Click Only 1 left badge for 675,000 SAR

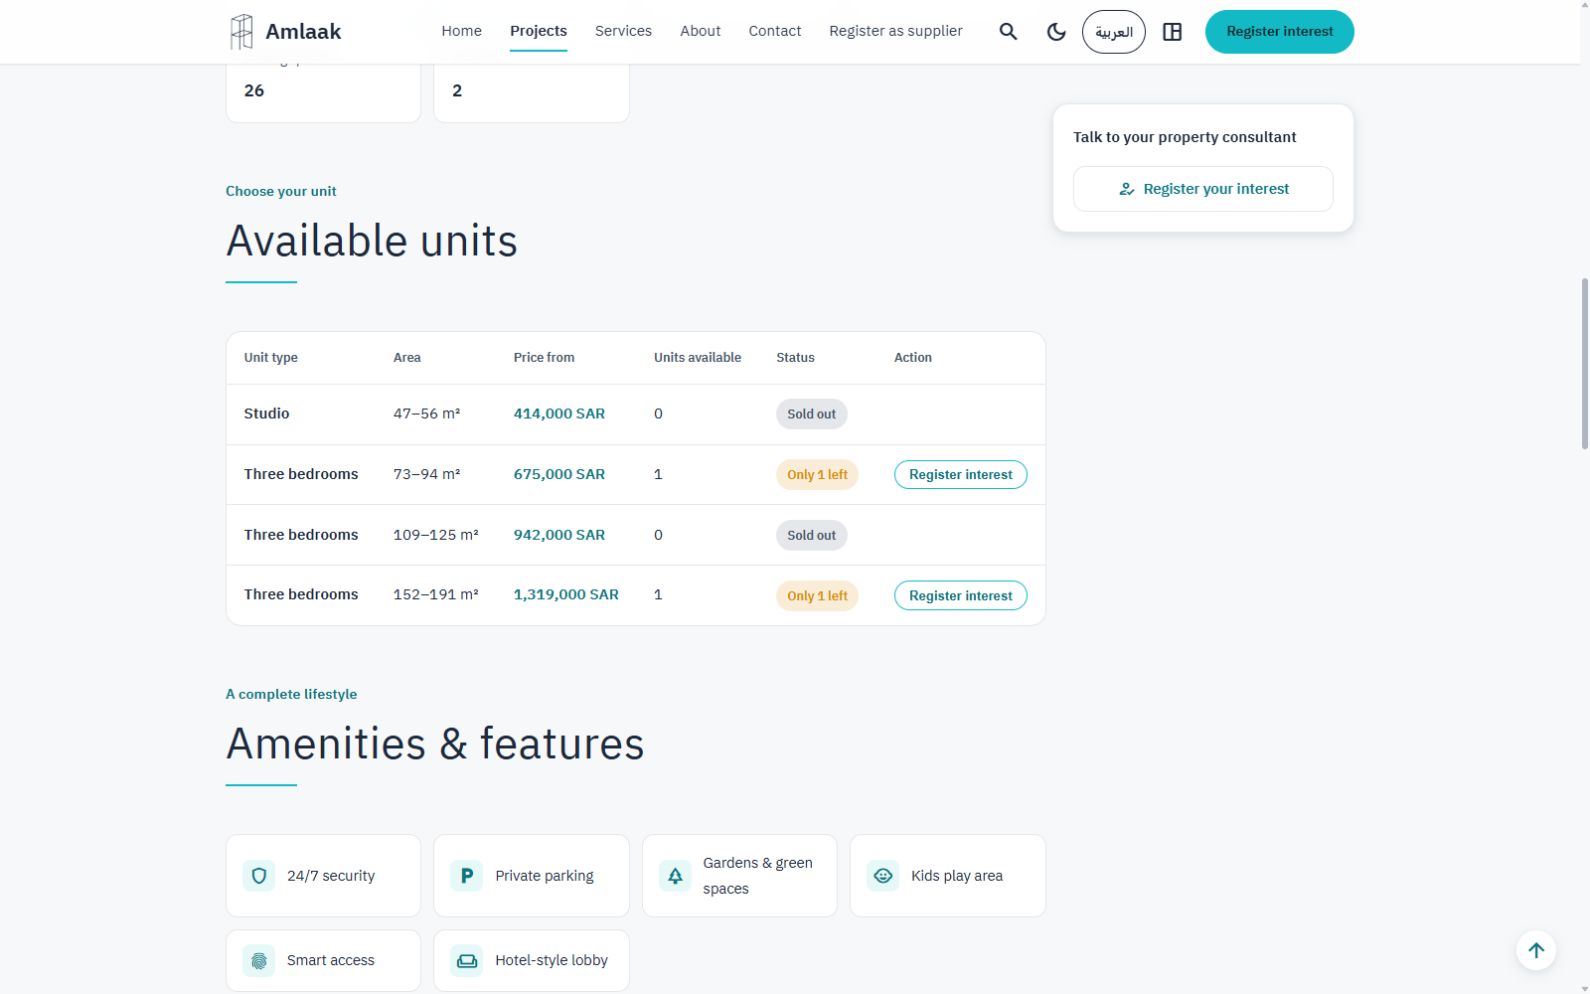[x=817, y=475]
